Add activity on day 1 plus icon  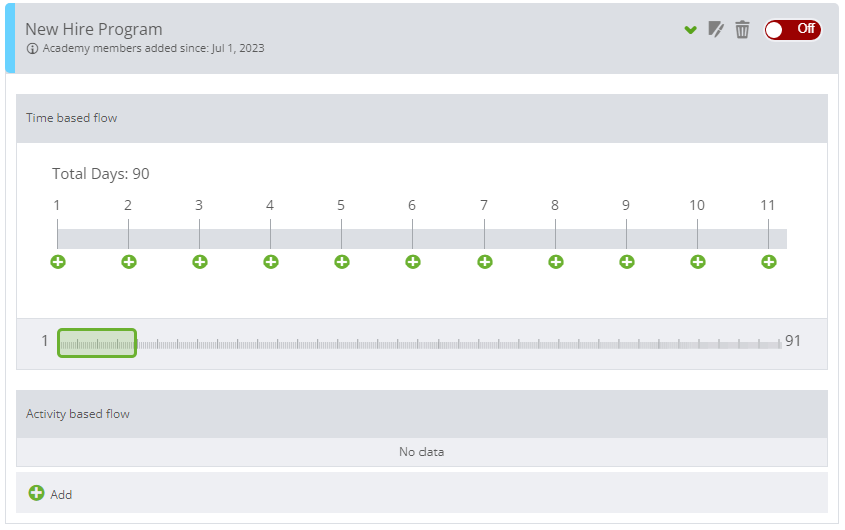coord(58,261)
